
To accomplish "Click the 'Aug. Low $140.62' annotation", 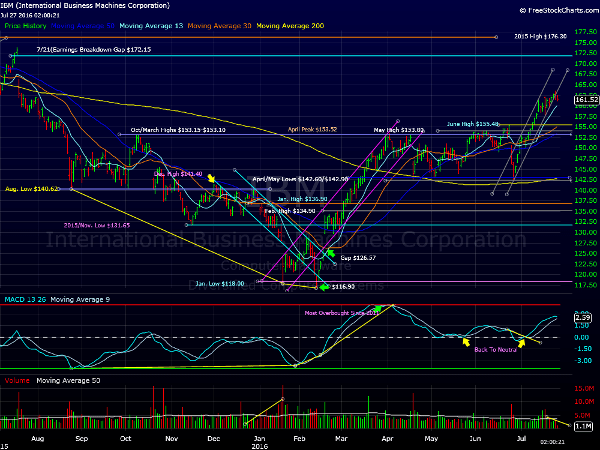I will (33, 189).
